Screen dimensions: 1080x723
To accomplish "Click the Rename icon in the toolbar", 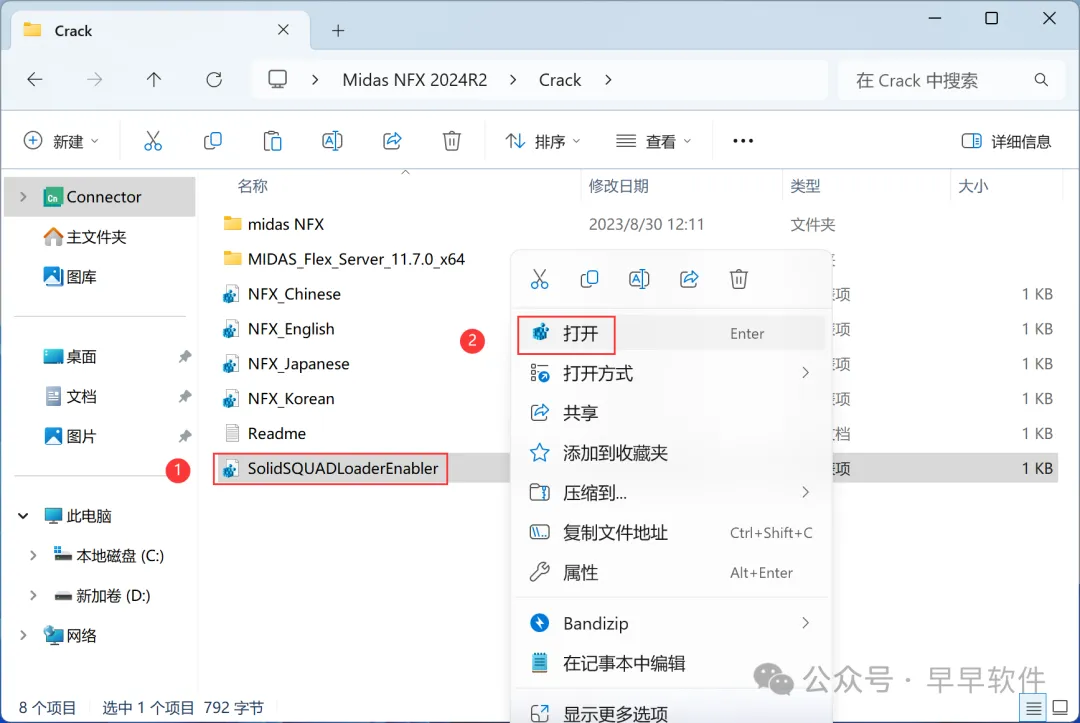I will 332,141.
